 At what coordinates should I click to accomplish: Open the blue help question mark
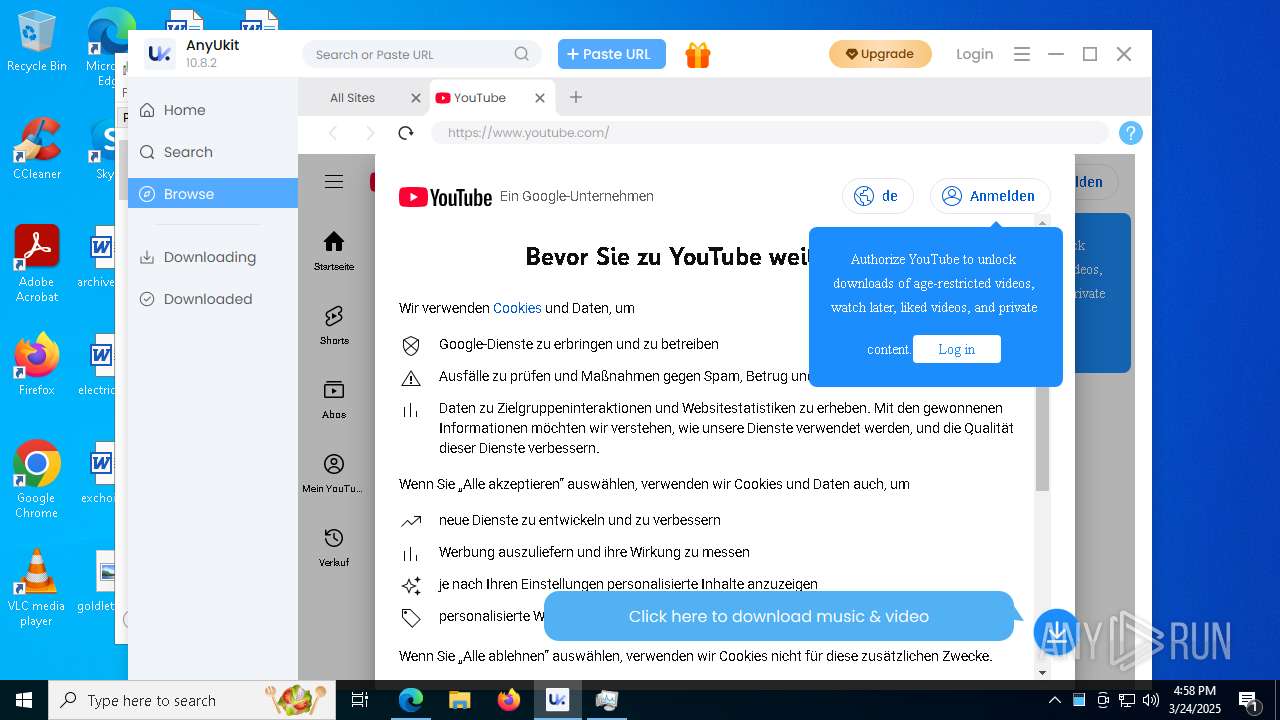pos(1130,133)
